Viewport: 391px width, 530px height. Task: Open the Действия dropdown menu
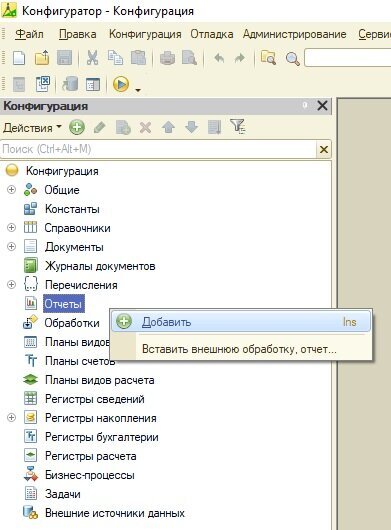click(32, 128)
